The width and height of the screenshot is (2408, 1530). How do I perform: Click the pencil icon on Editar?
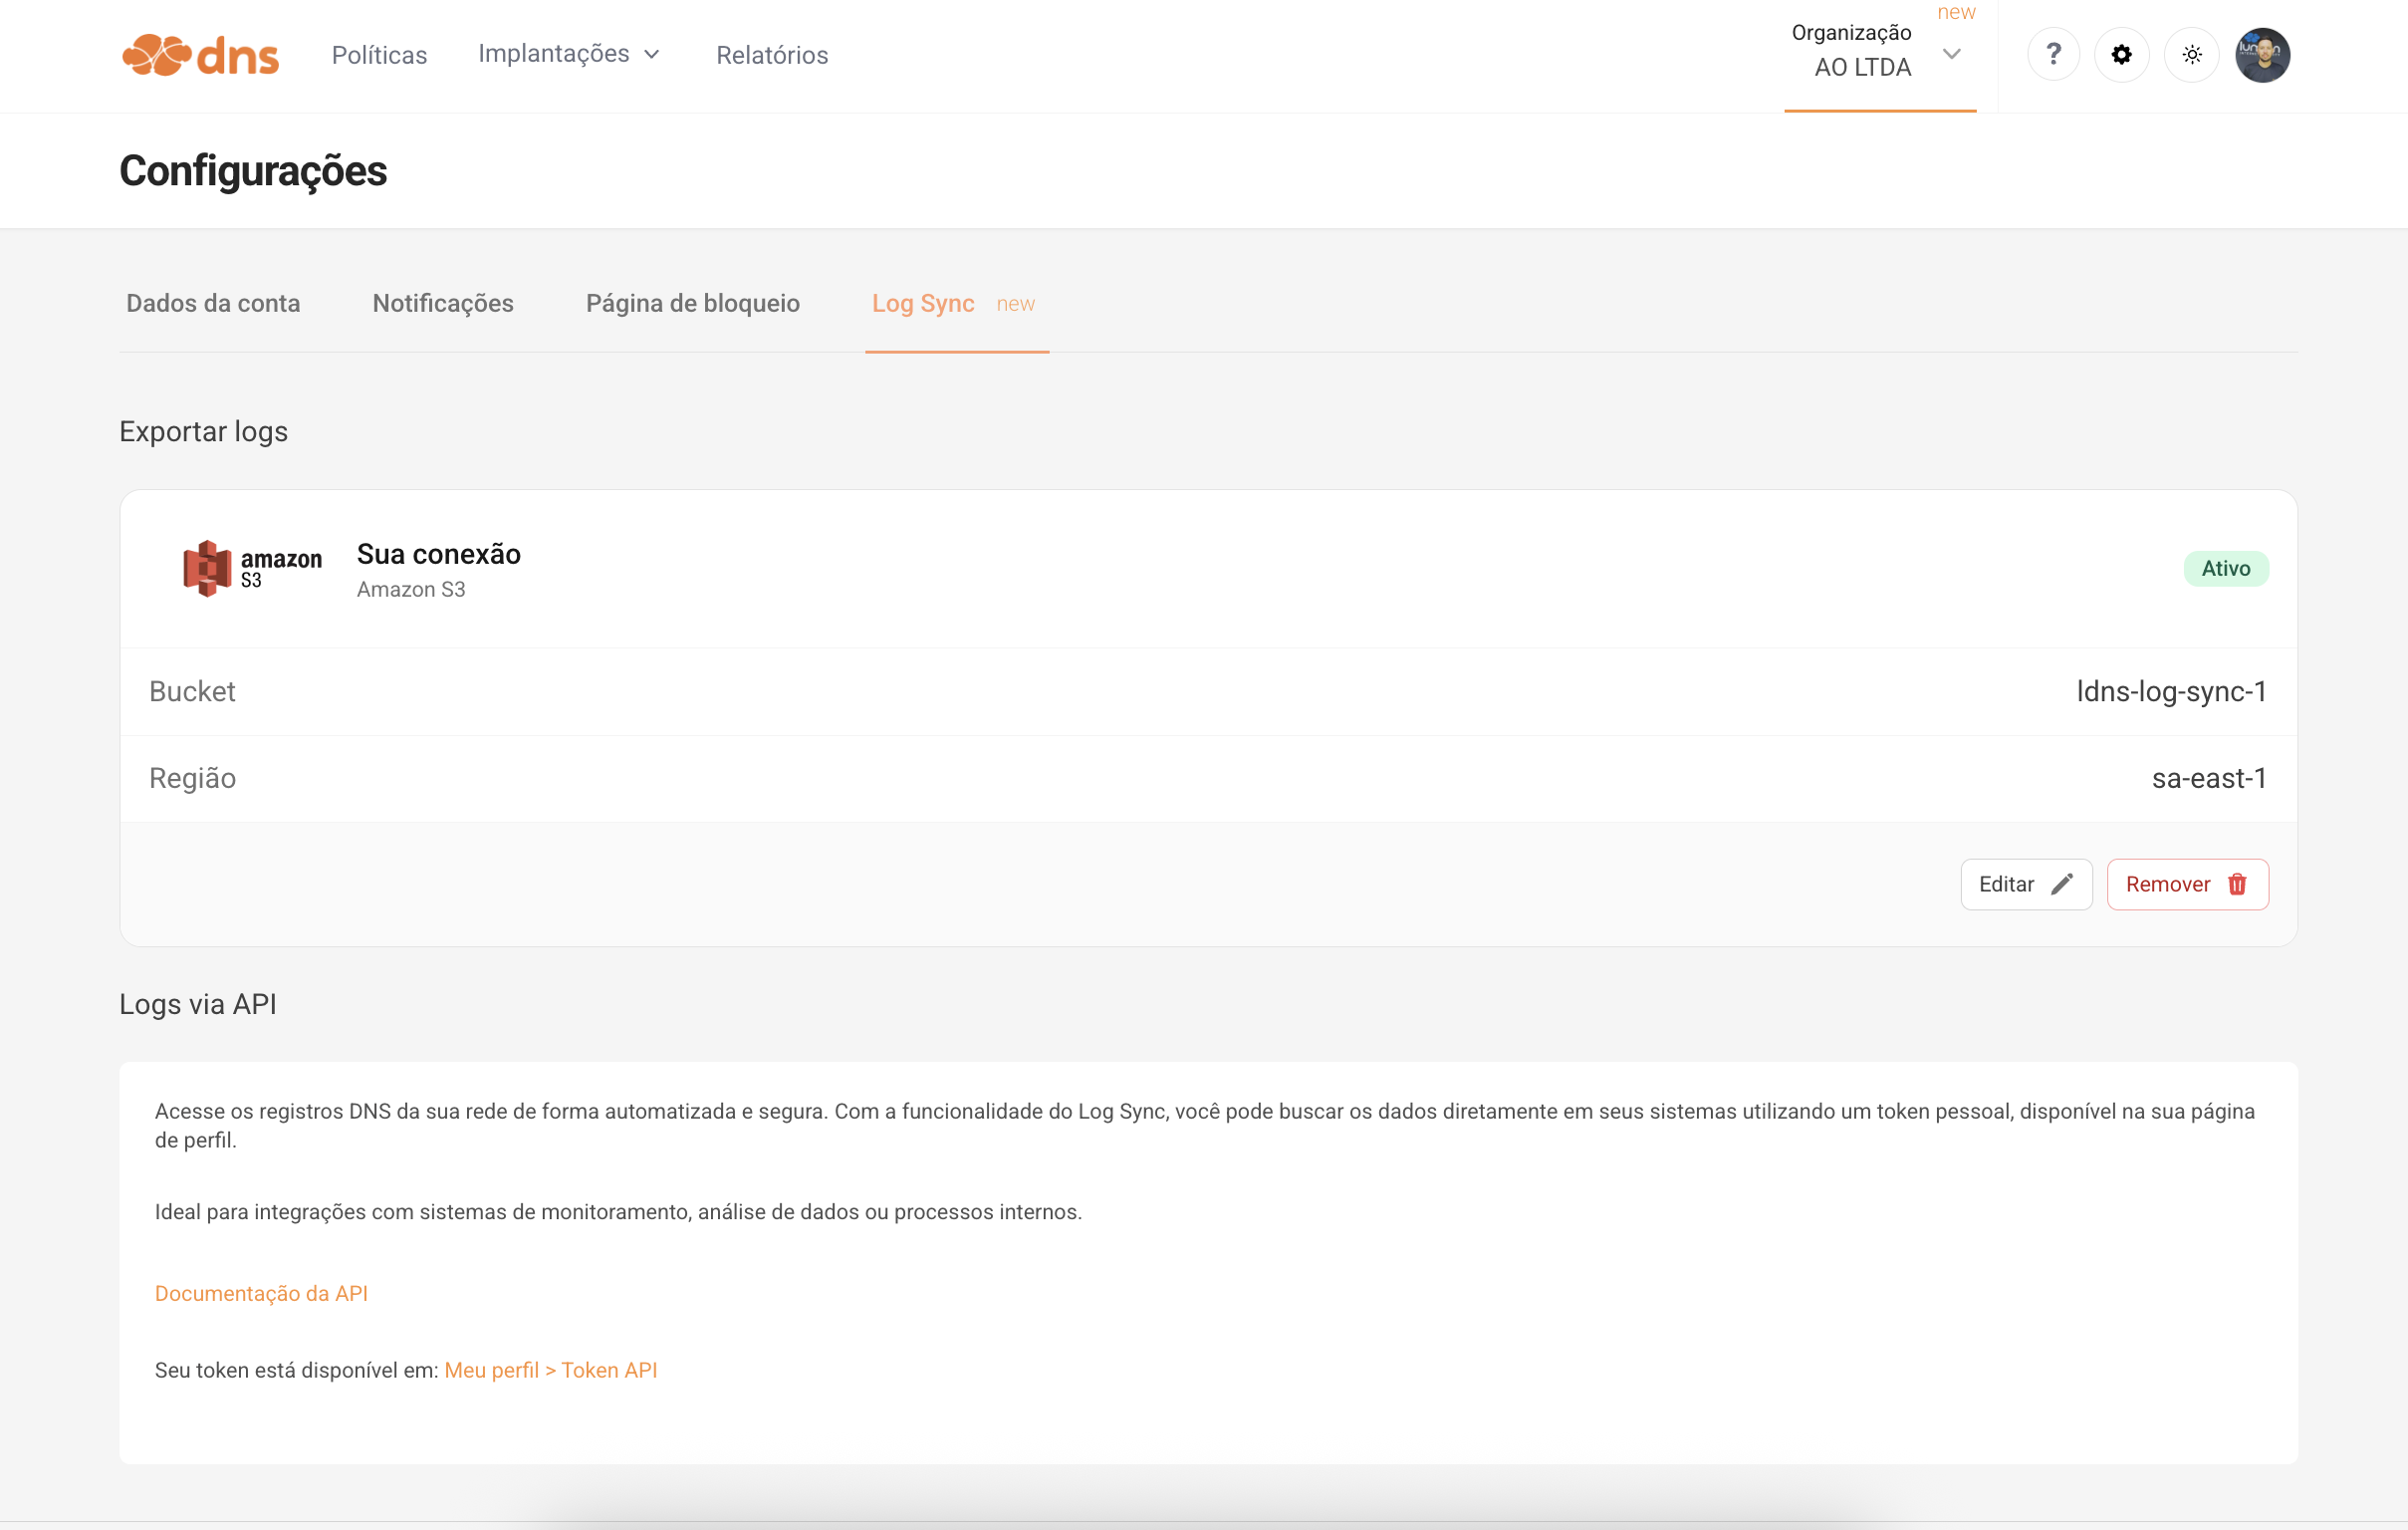tap(2061, 884)
